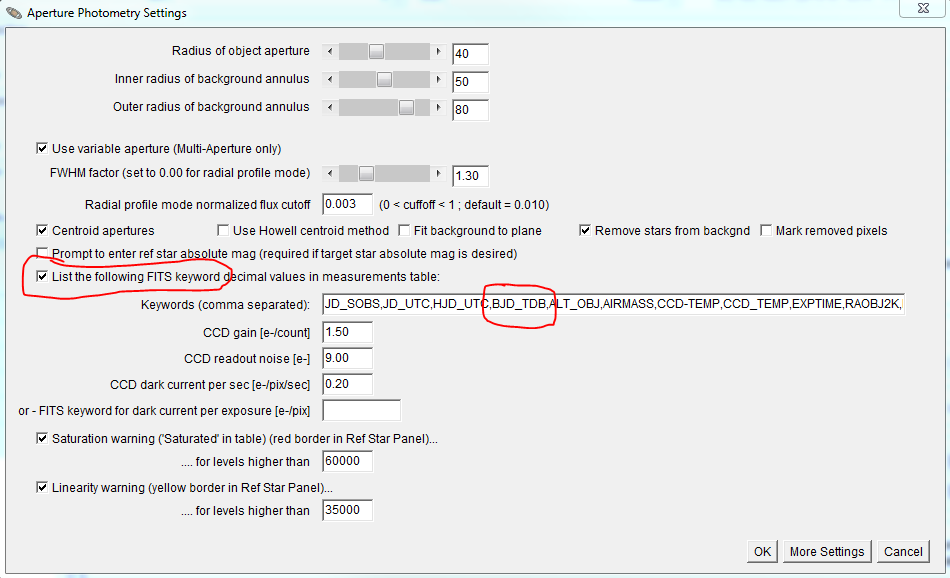Uncheck Centroid apertures option
Screen dimensions: 950x578
point(42,231)
